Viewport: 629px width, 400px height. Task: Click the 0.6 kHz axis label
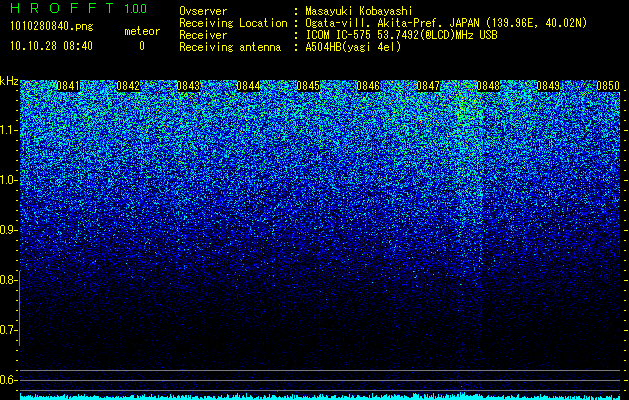pos(8,380)
